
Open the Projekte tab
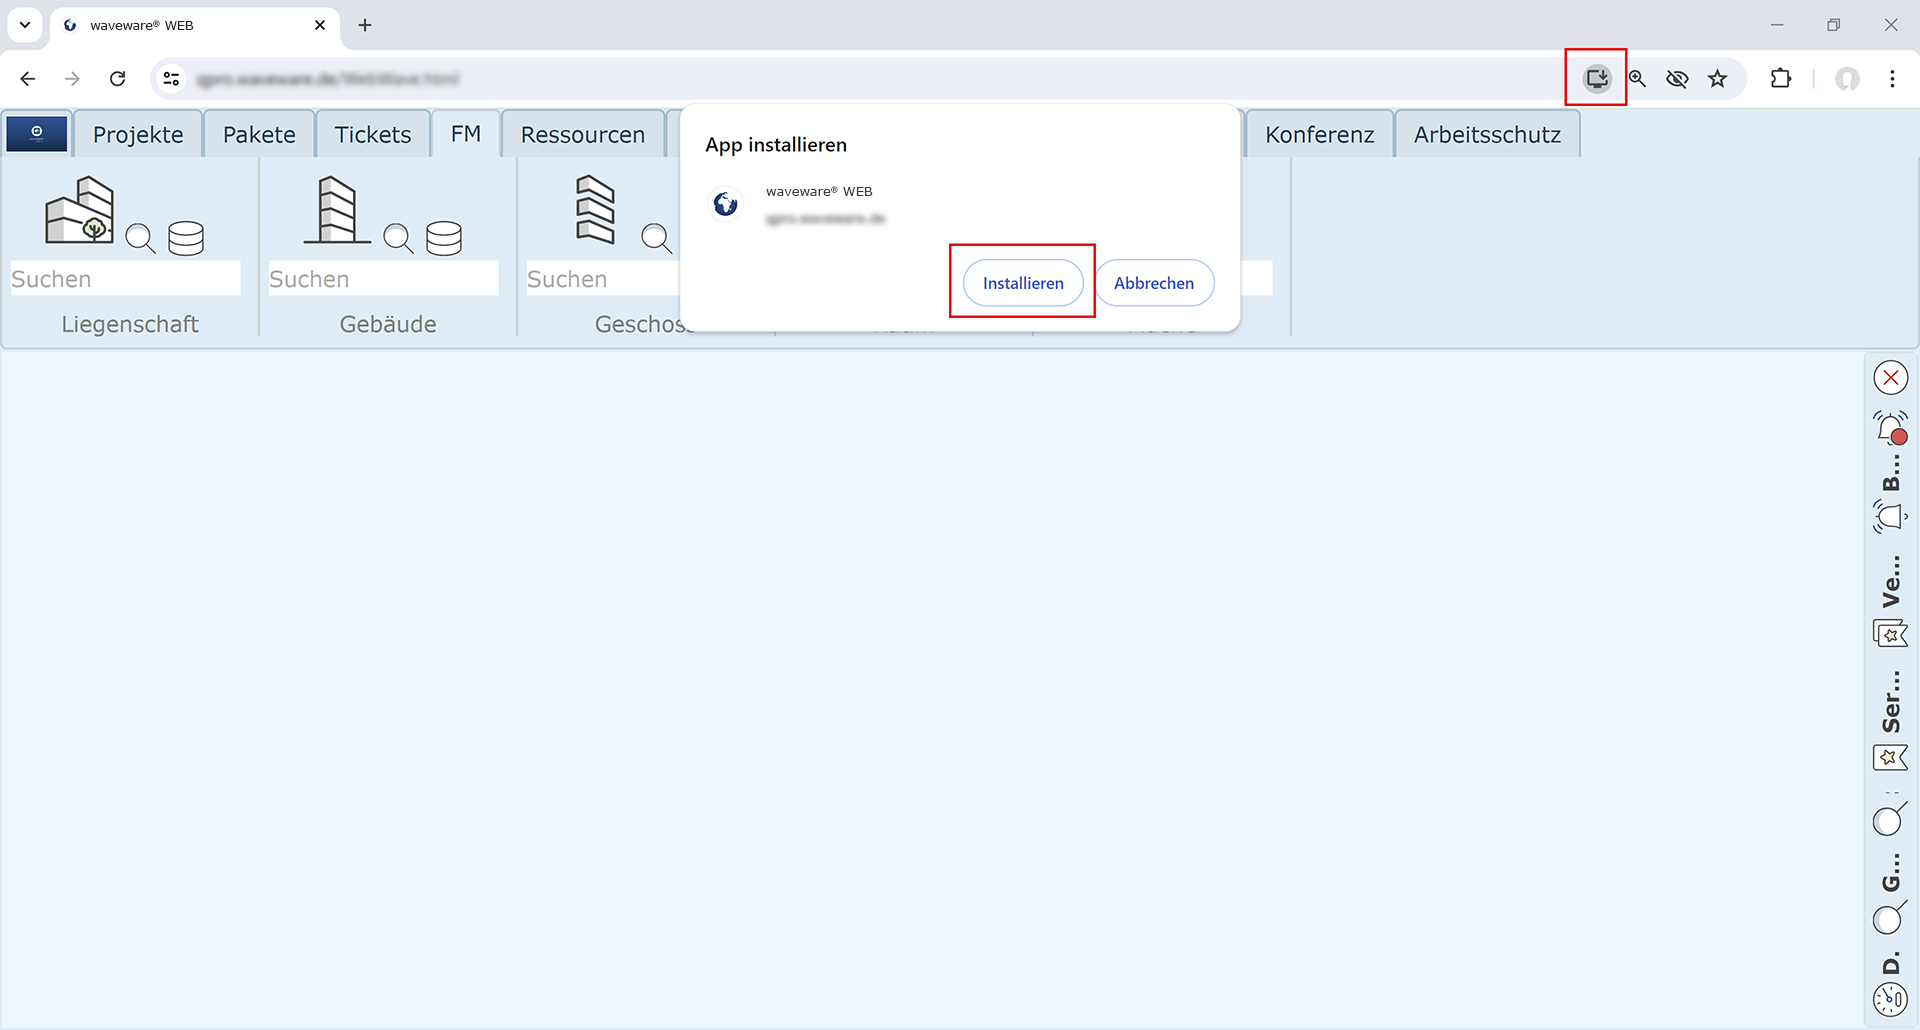[x=138, y=135]
